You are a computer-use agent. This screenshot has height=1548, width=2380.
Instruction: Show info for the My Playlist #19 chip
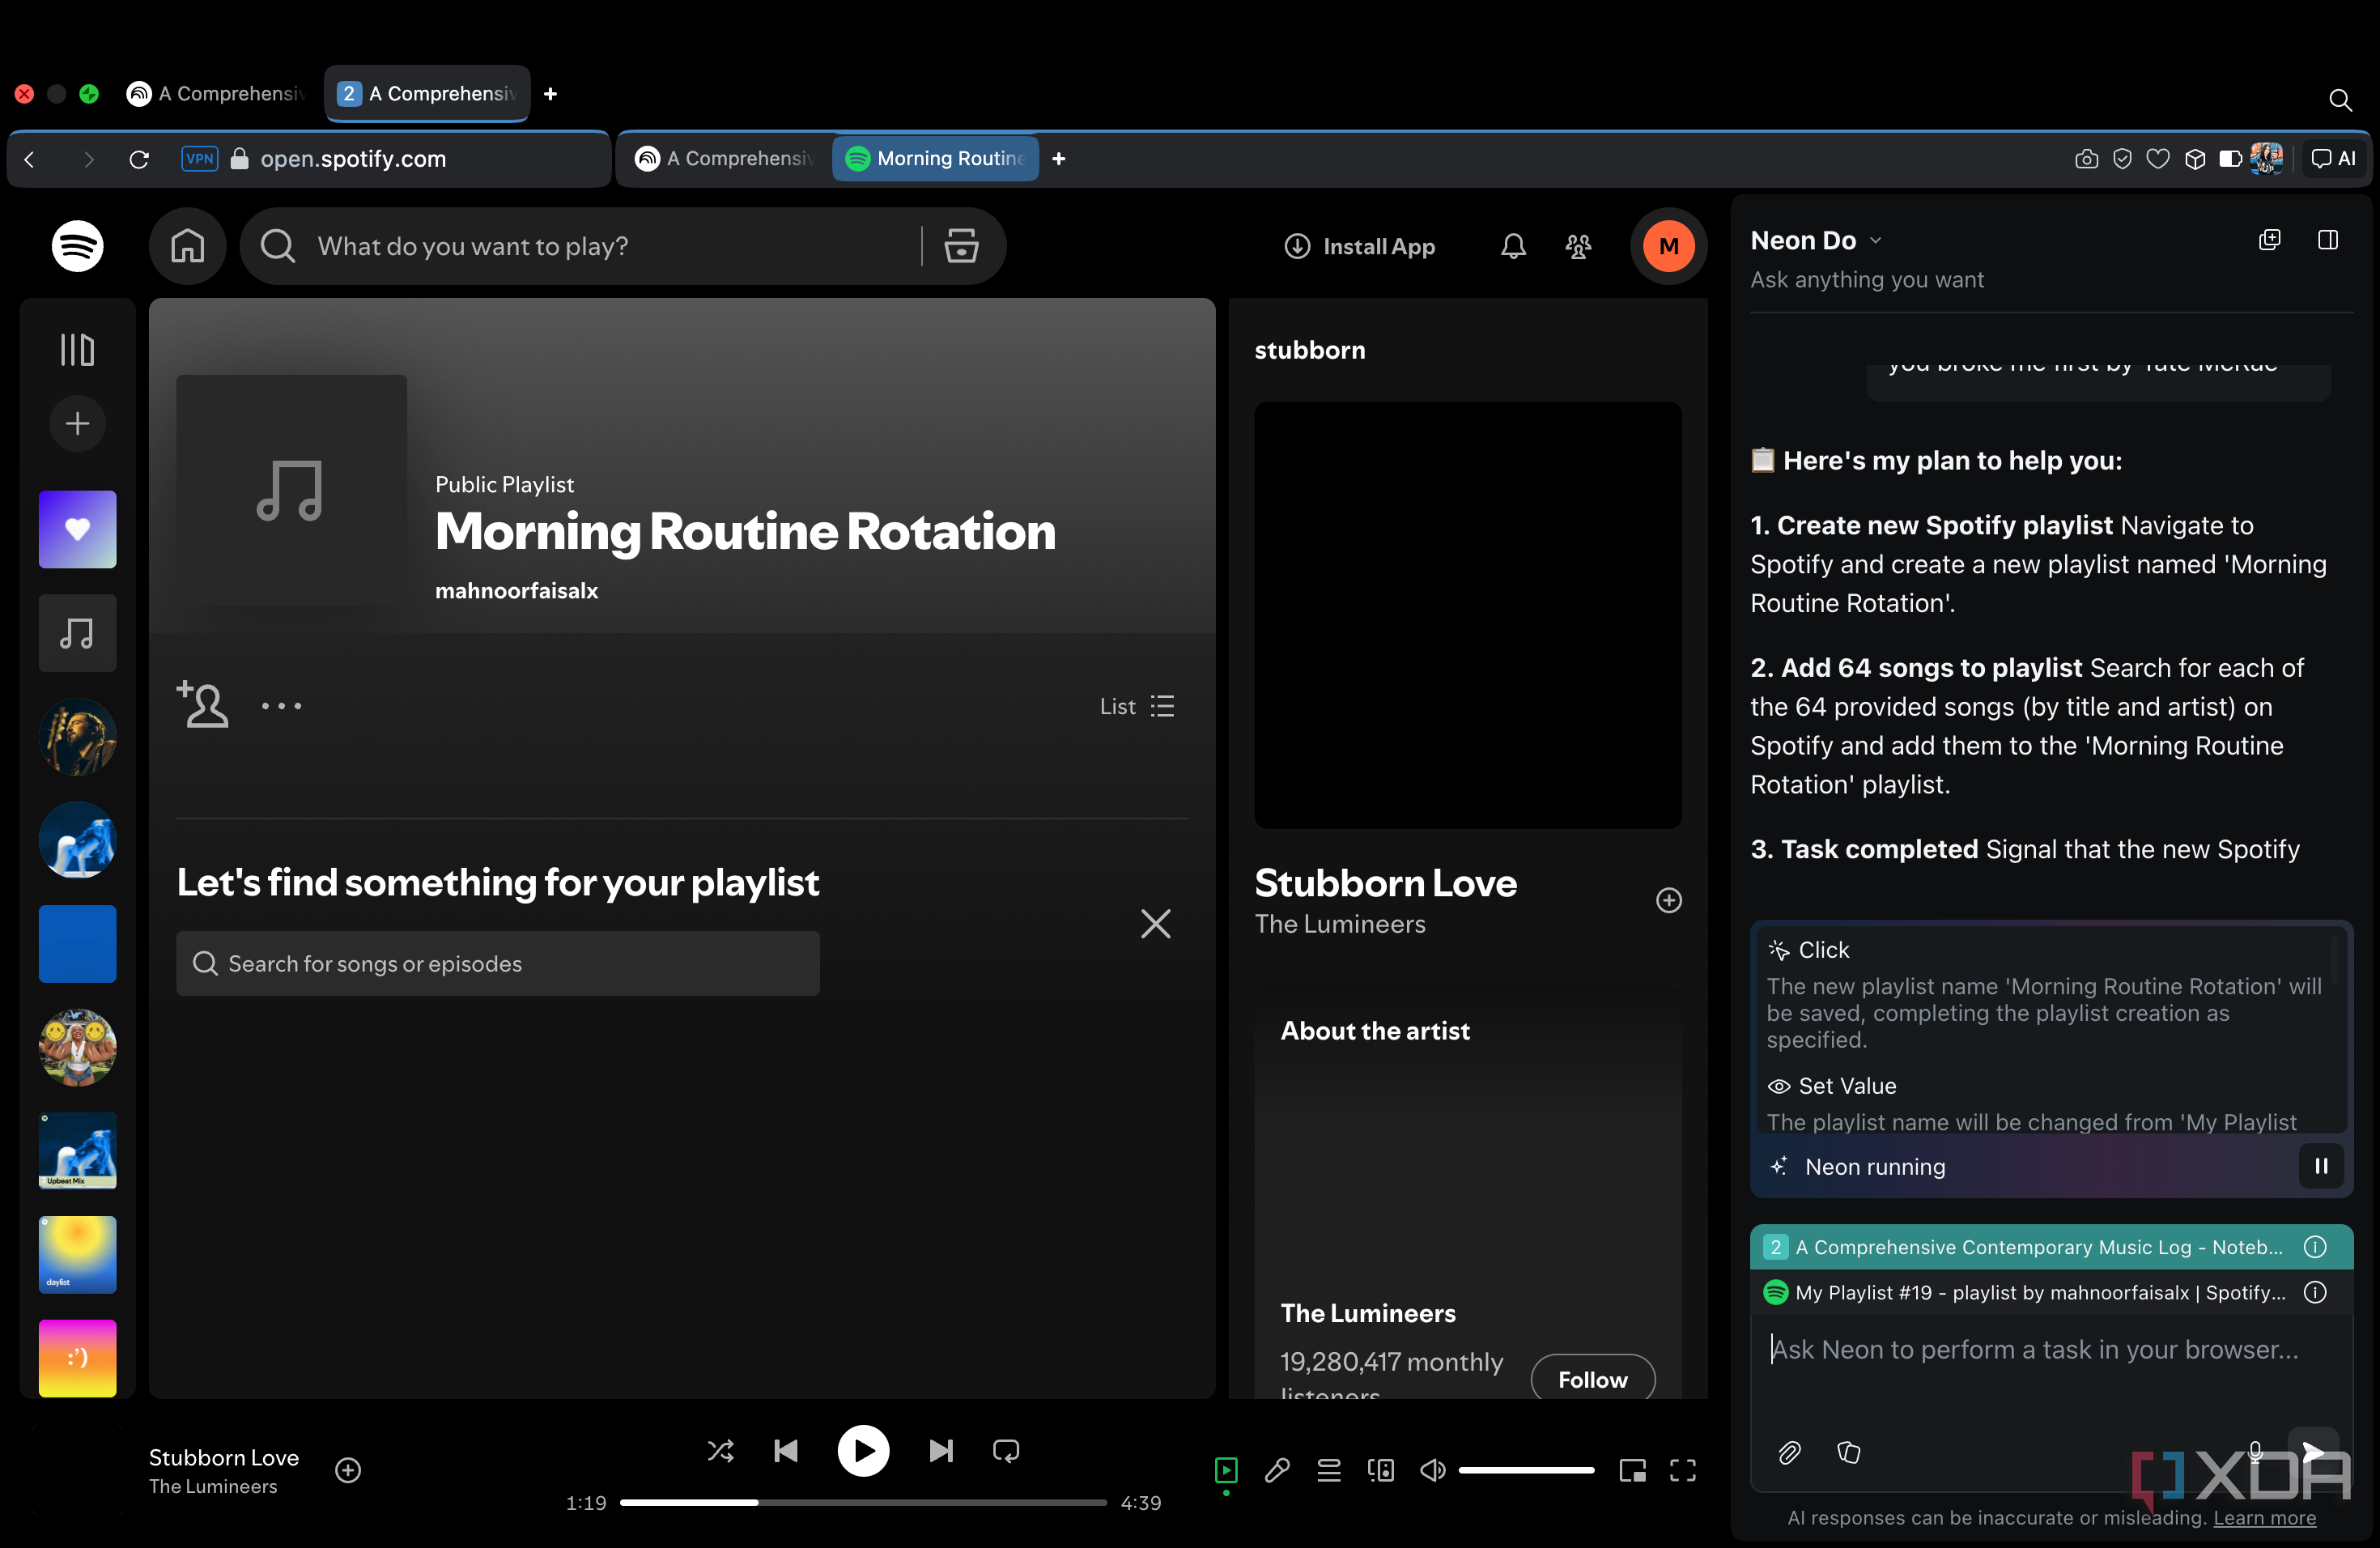[x=2314, y=1292]
